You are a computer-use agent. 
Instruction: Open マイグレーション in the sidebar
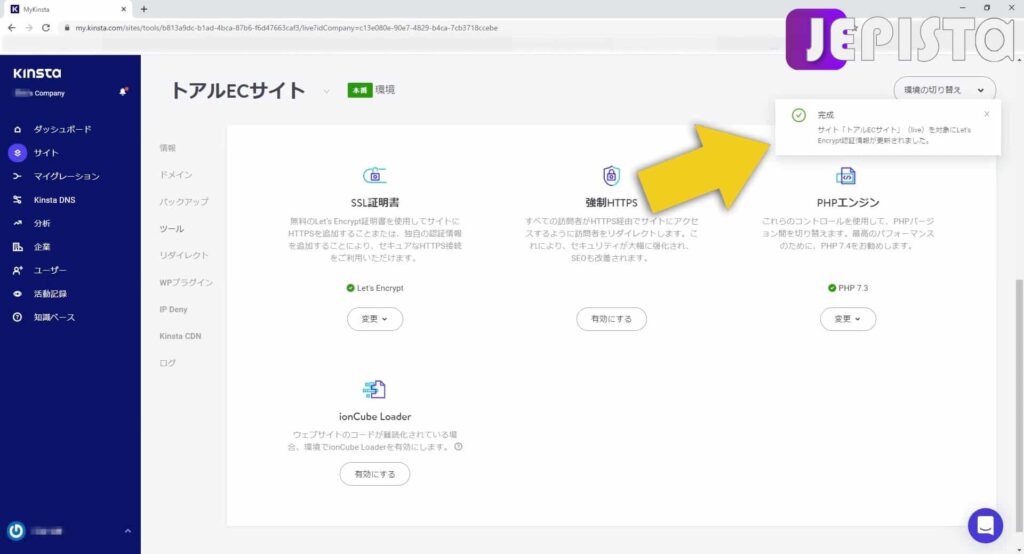pos(66,176)
